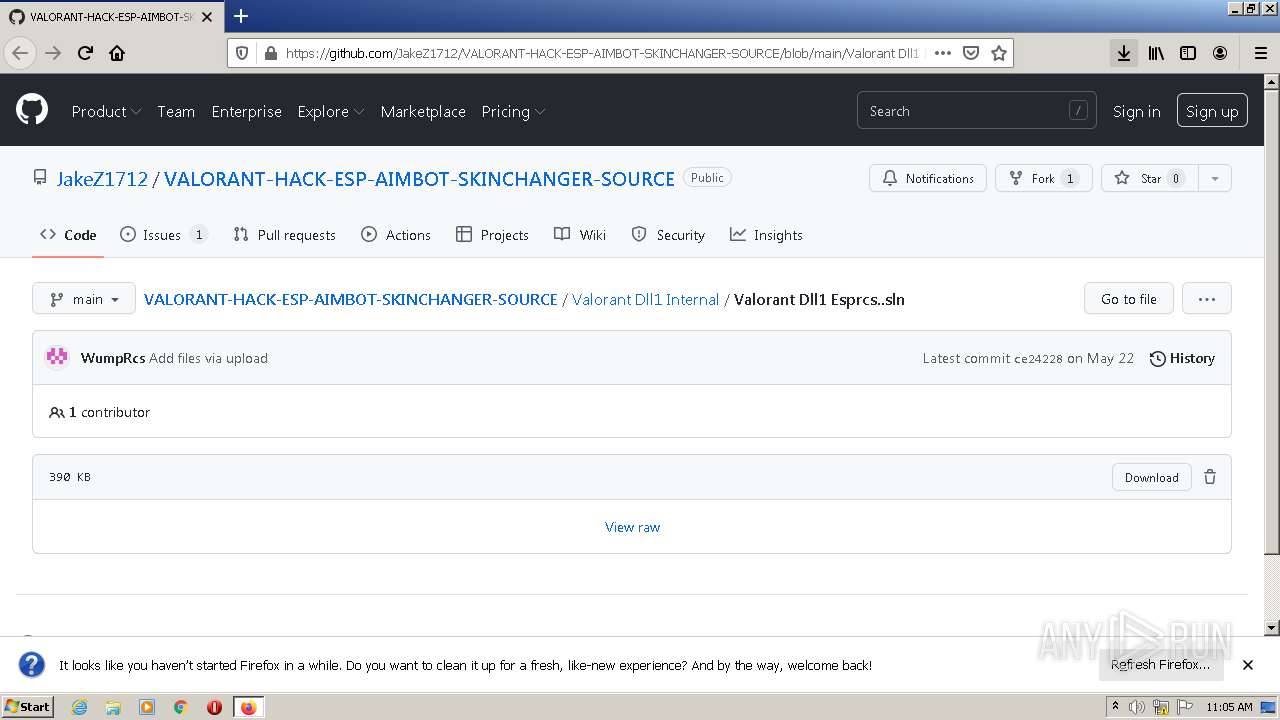The height and width of the screenshot is (720, 1280).
Task: Open a new browser tab
Action: coord(241,16)
